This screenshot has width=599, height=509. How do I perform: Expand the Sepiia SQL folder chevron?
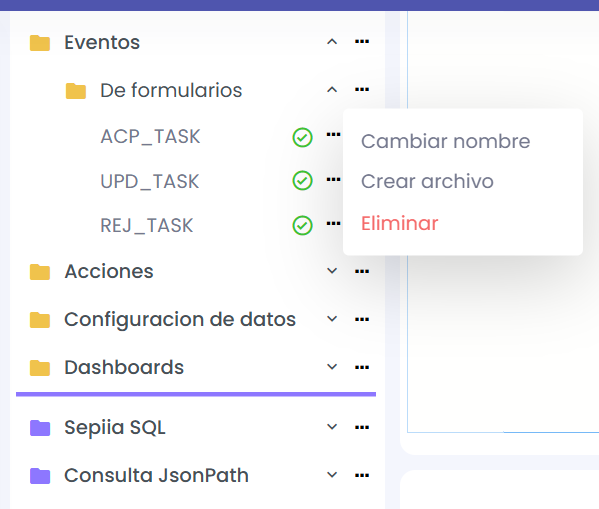point(332,427)
